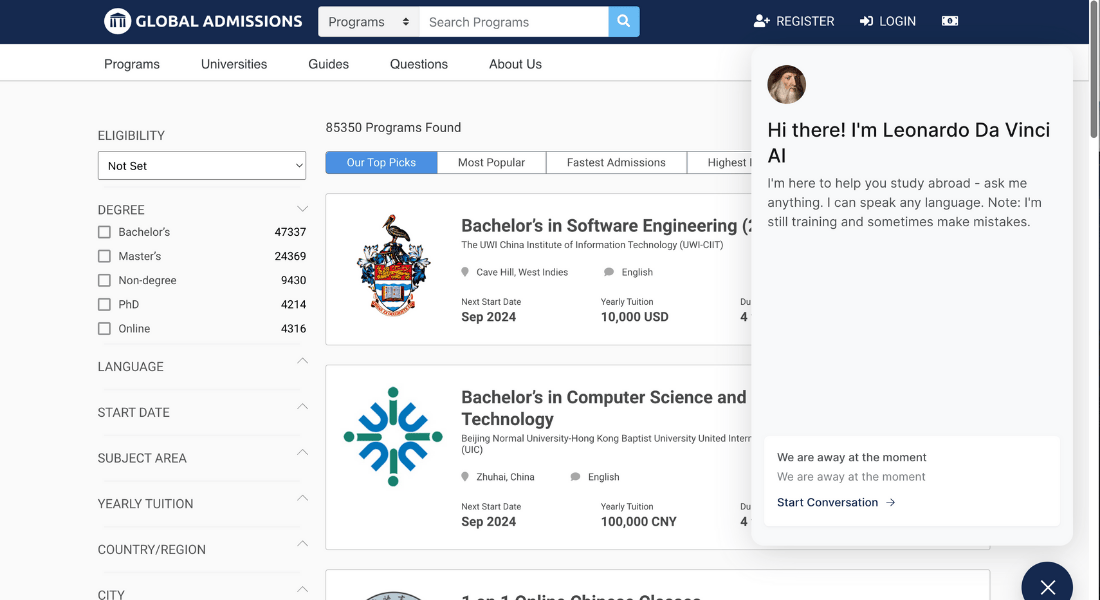This screenshot has height=600, width=1100.
Task: Expand the Language filter chevron
Action: click(302, 361)
